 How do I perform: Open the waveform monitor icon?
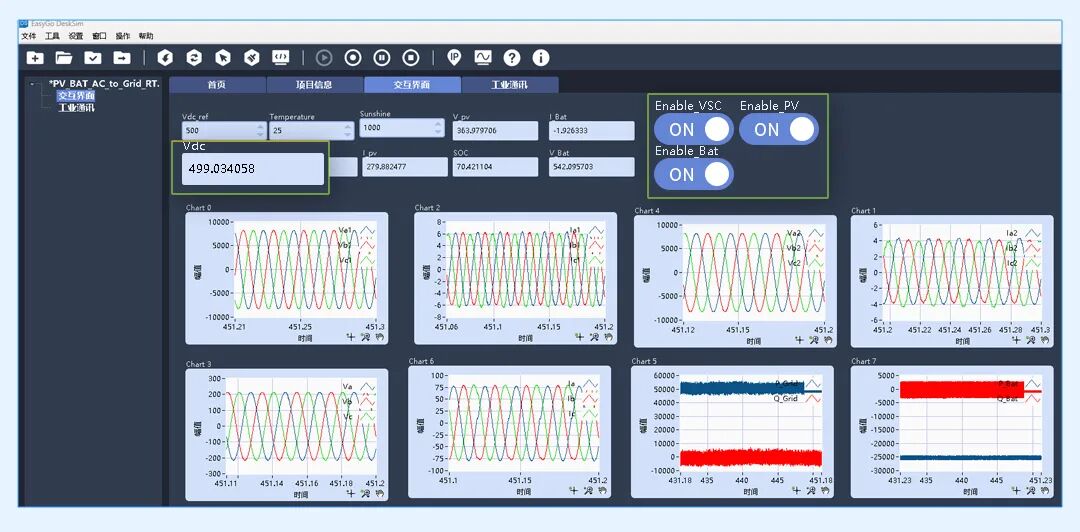(x=483, y=58)
